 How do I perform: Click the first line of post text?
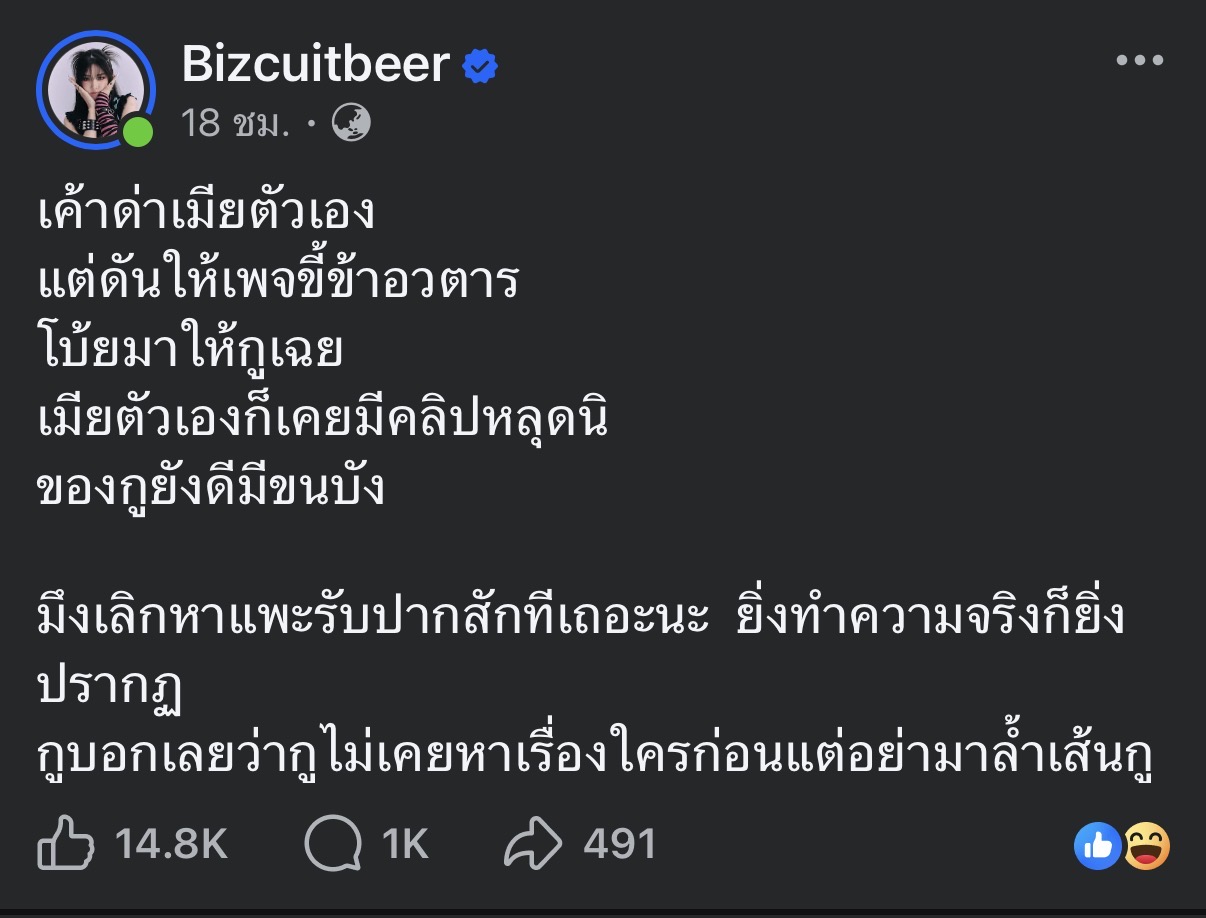coord(205,213)
